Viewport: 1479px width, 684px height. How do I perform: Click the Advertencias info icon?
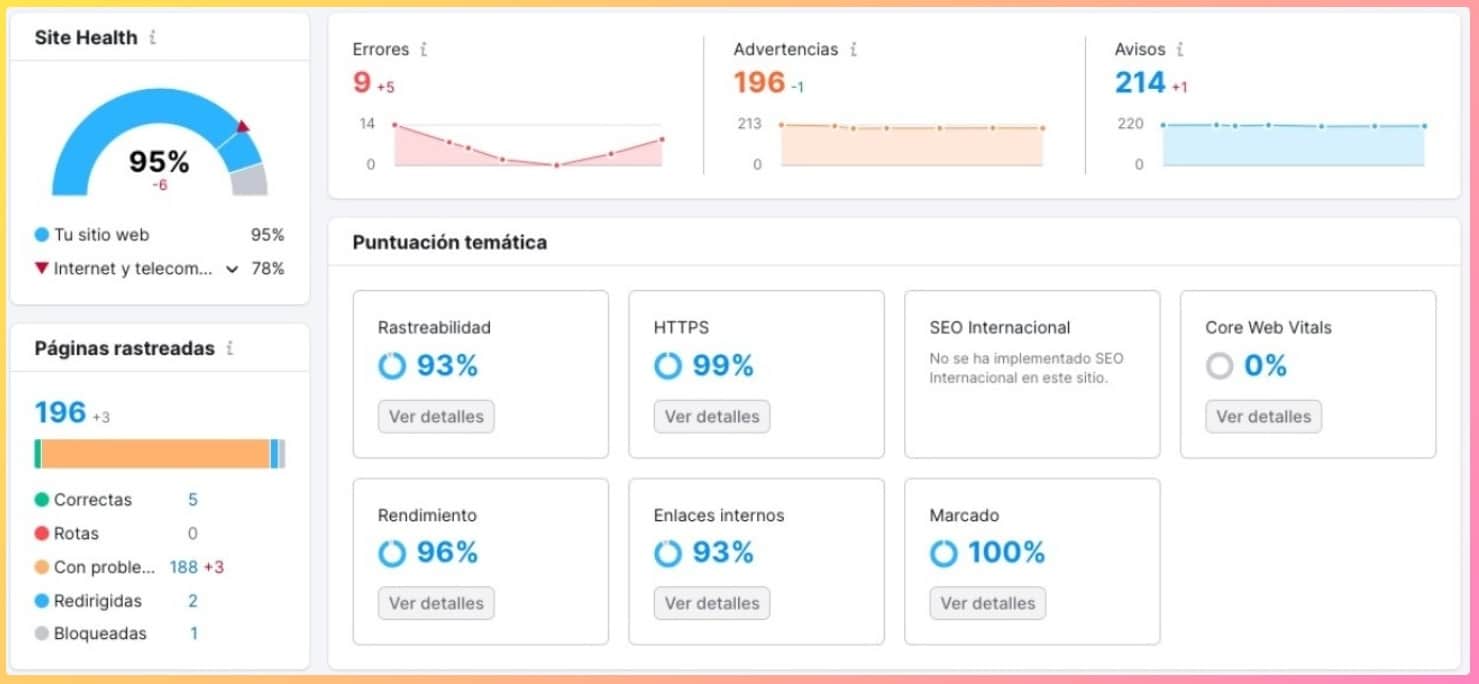click(853, 49)
